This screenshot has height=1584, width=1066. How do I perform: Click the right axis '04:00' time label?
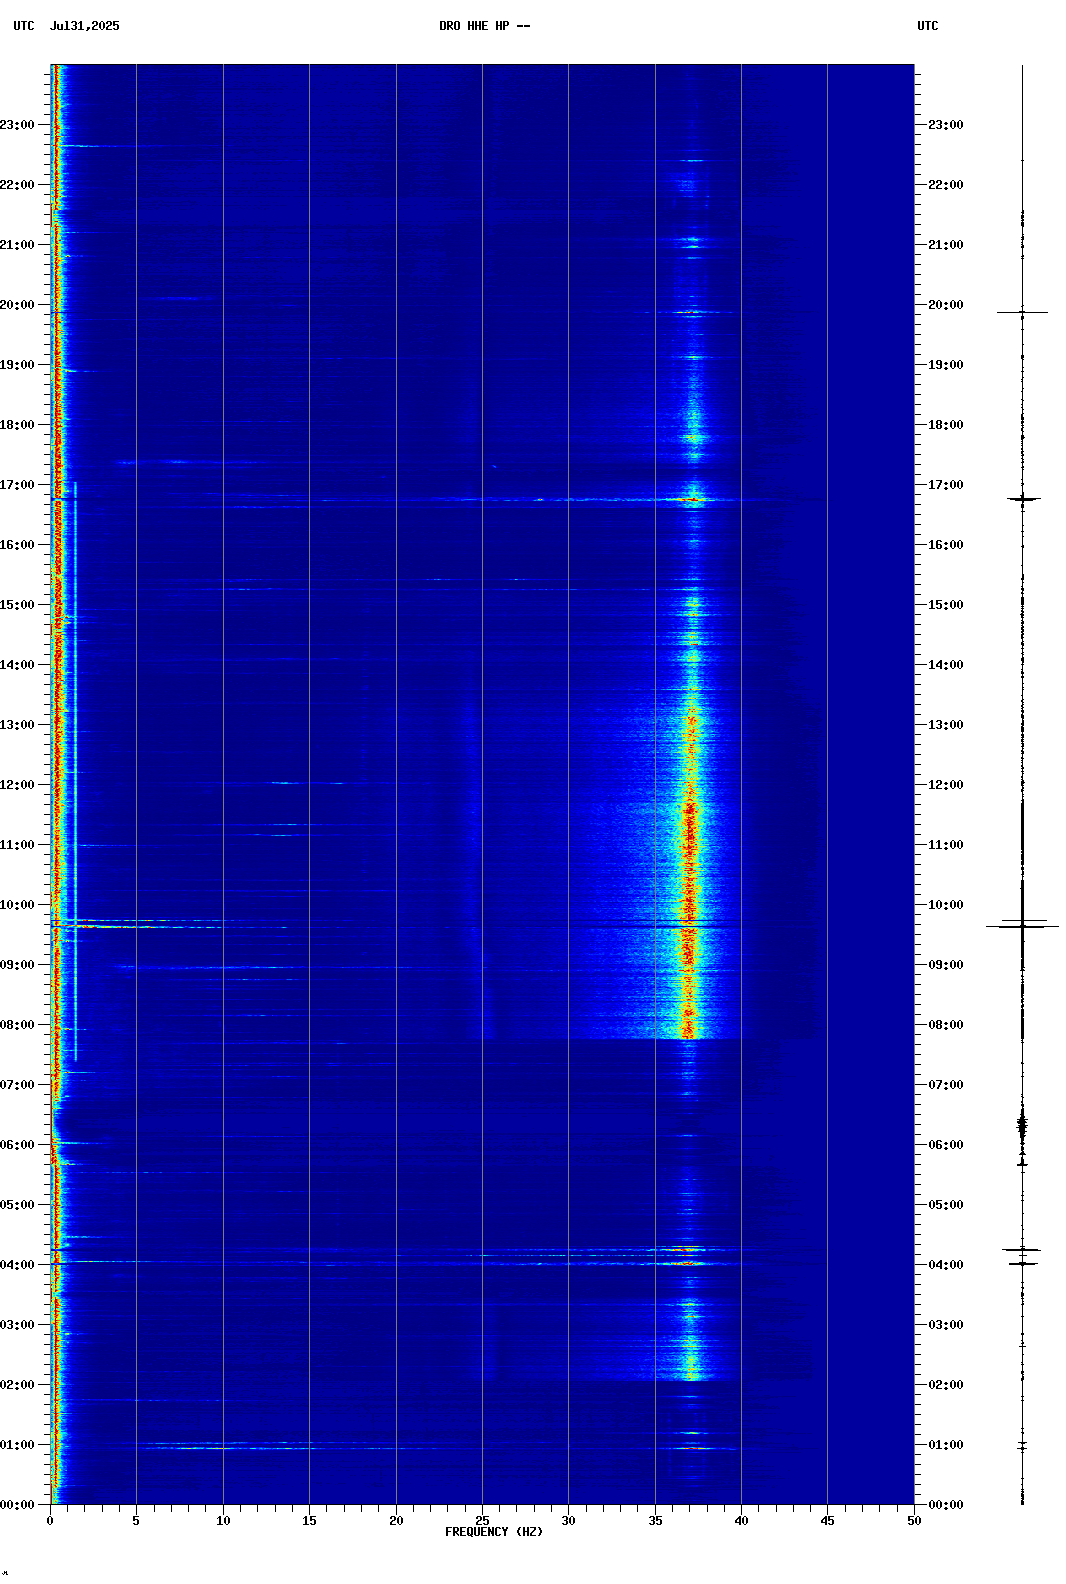click(x=946, y=1265)
